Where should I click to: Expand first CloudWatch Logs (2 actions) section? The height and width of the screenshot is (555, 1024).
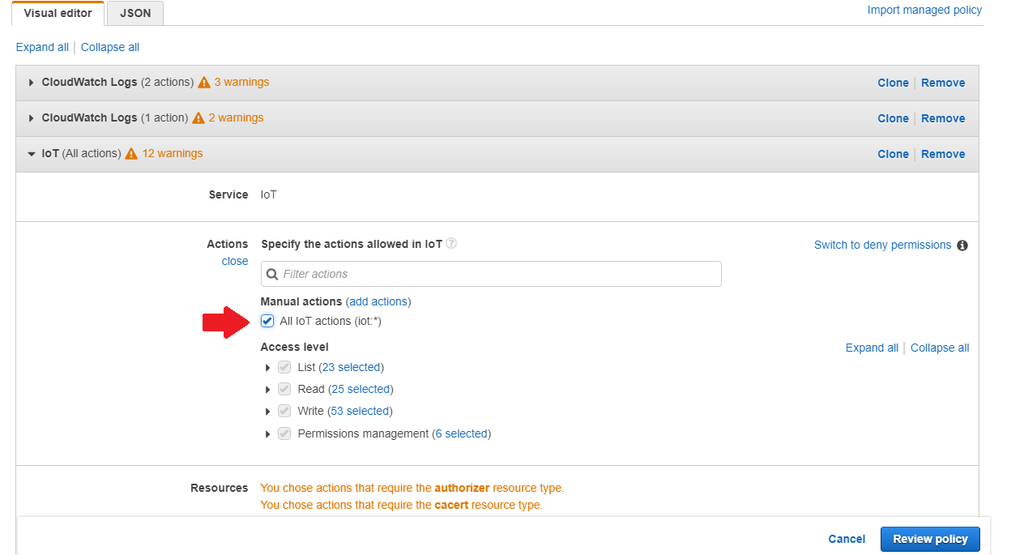(32, 83)
